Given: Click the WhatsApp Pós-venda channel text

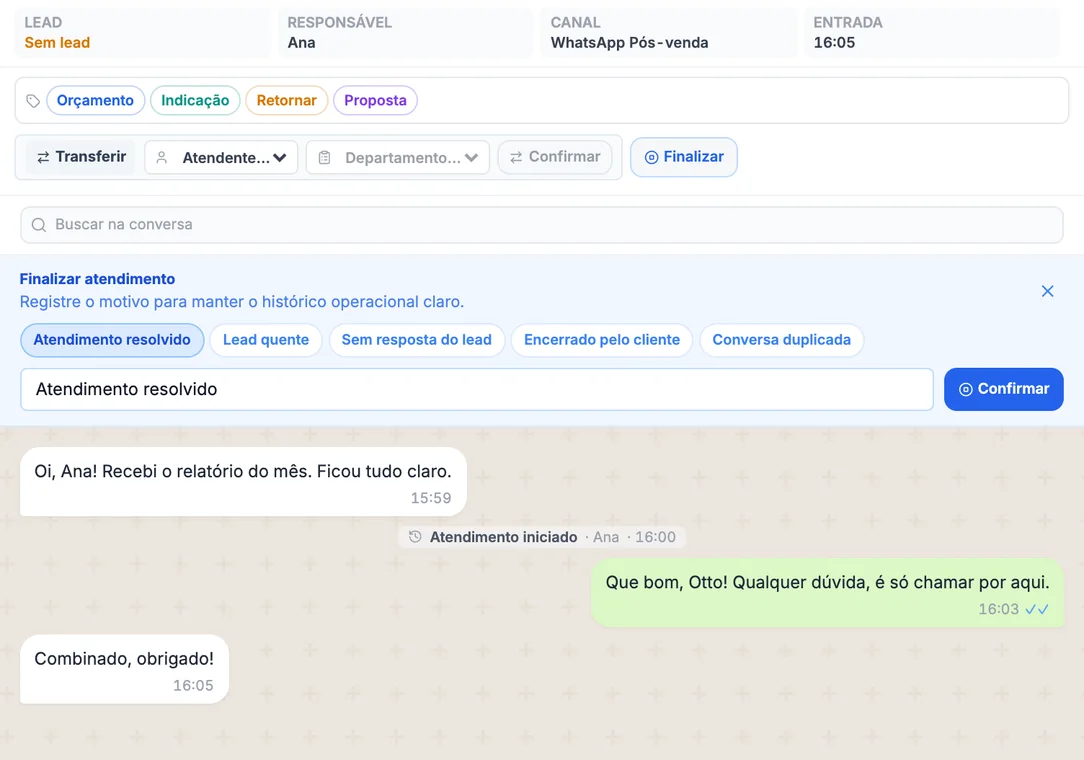Looking at the screenshot, I should coord(629,43).
